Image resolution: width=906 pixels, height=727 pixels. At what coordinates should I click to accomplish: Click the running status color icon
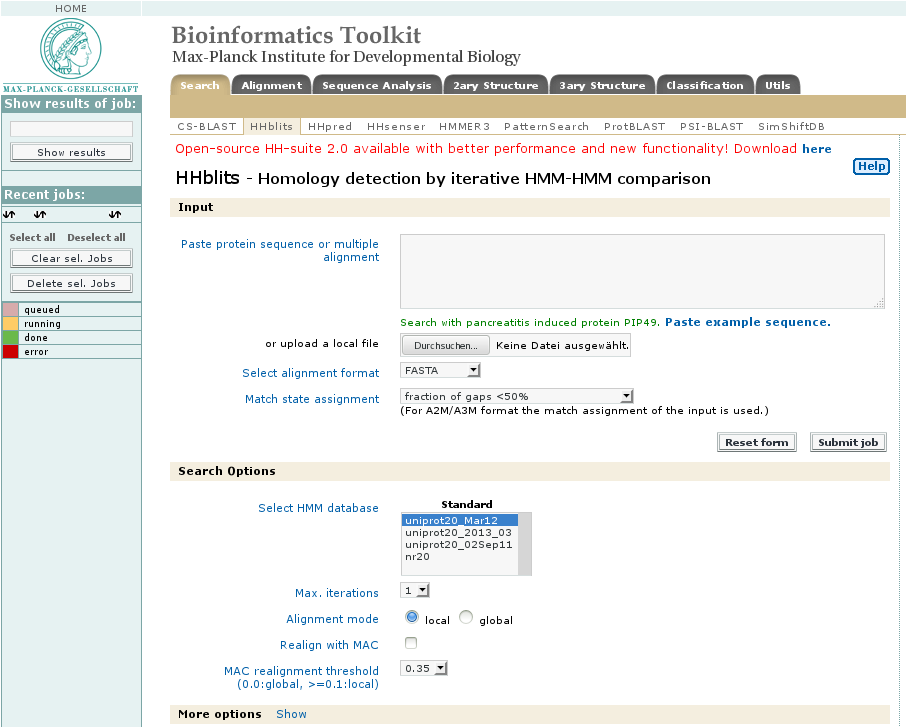tap(10, 324)
